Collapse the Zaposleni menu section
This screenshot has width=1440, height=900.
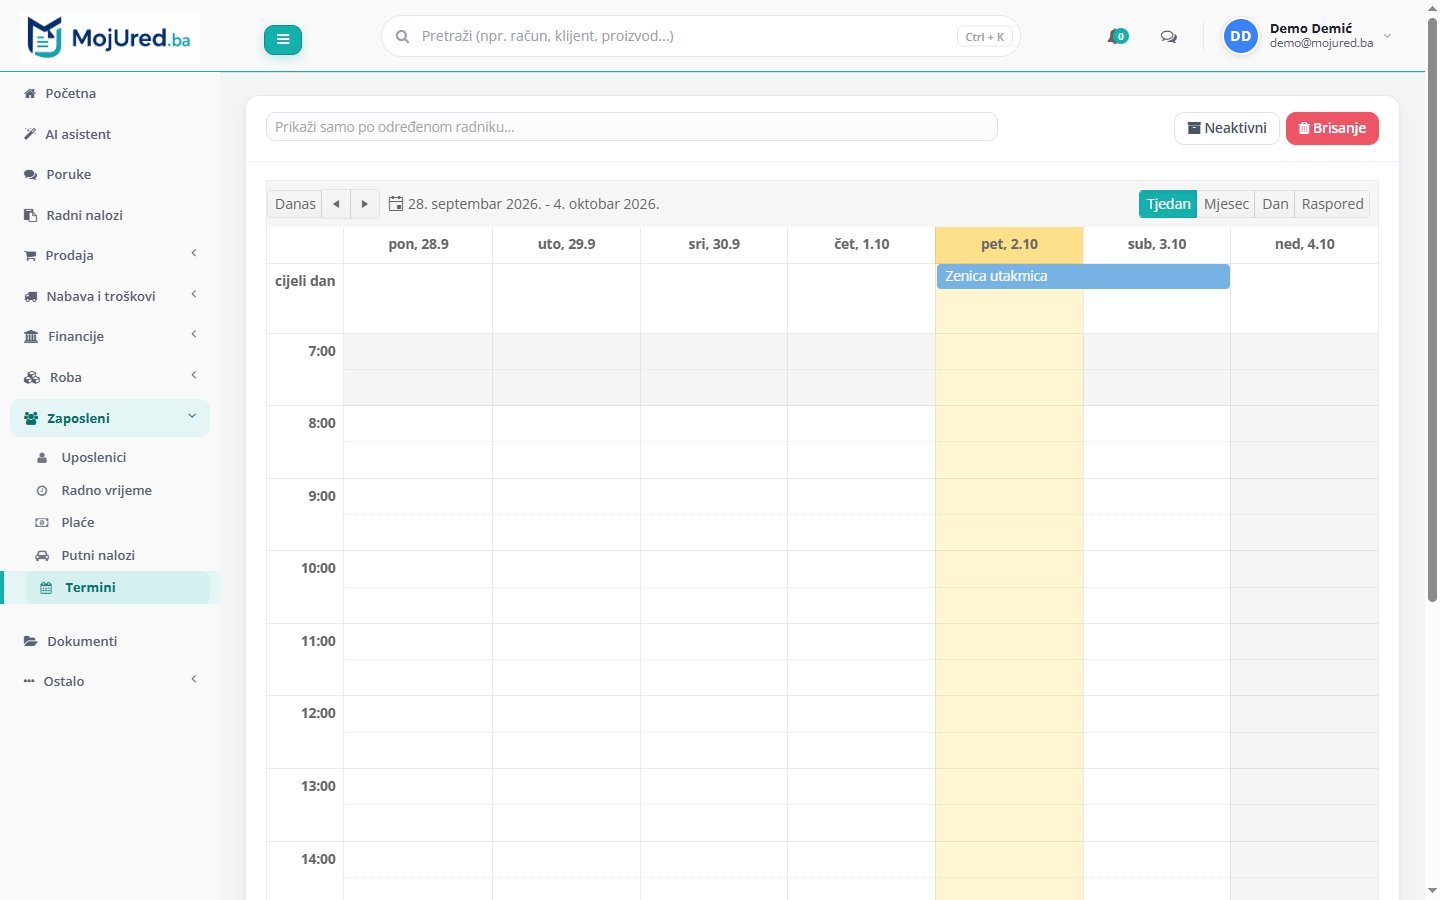[x=110, y=418]
